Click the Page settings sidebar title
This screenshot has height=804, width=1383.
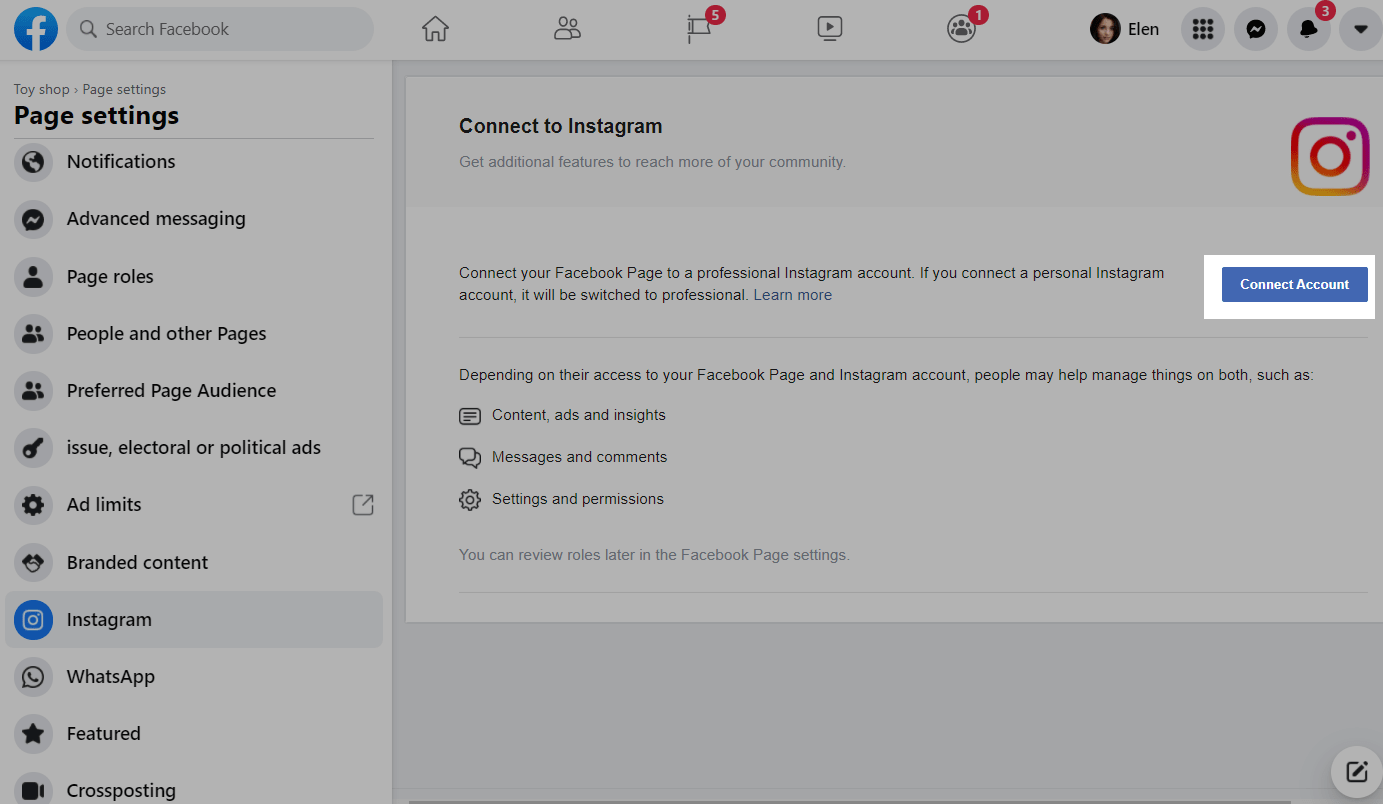97,116
